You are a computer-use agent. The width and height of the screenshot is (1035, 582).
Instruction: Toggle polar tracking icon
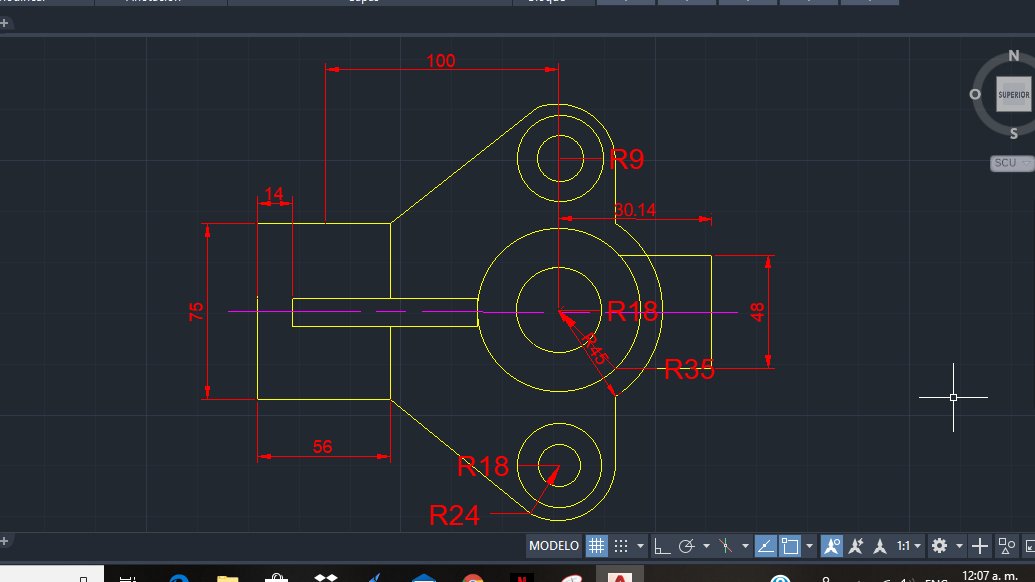[686, 546]
